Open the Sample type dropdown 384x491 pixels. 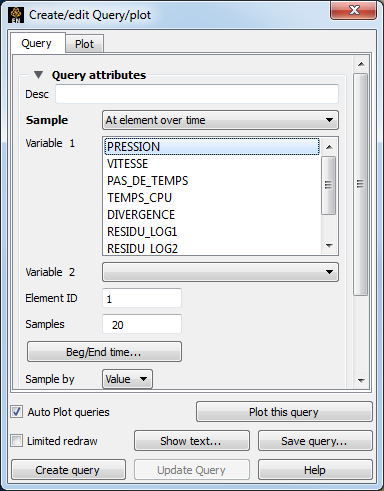click(x=220, y=120)
